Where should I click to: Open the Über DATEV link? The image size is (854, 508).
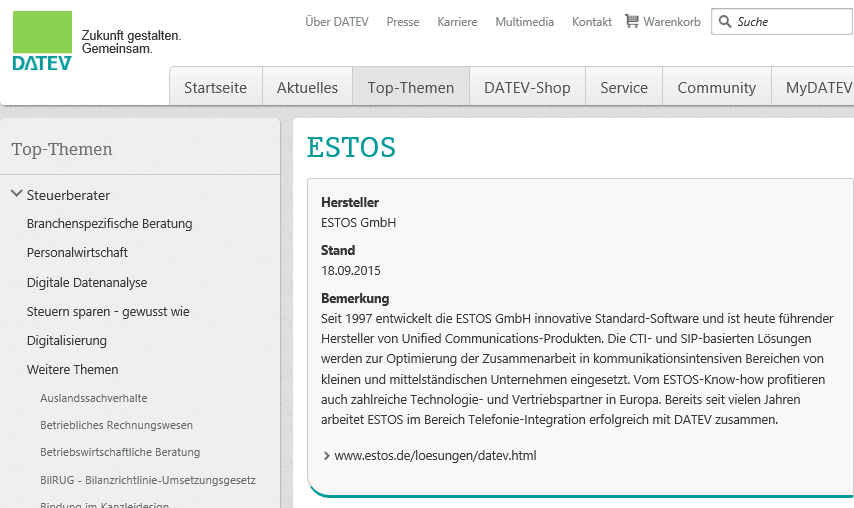(337, 22)
